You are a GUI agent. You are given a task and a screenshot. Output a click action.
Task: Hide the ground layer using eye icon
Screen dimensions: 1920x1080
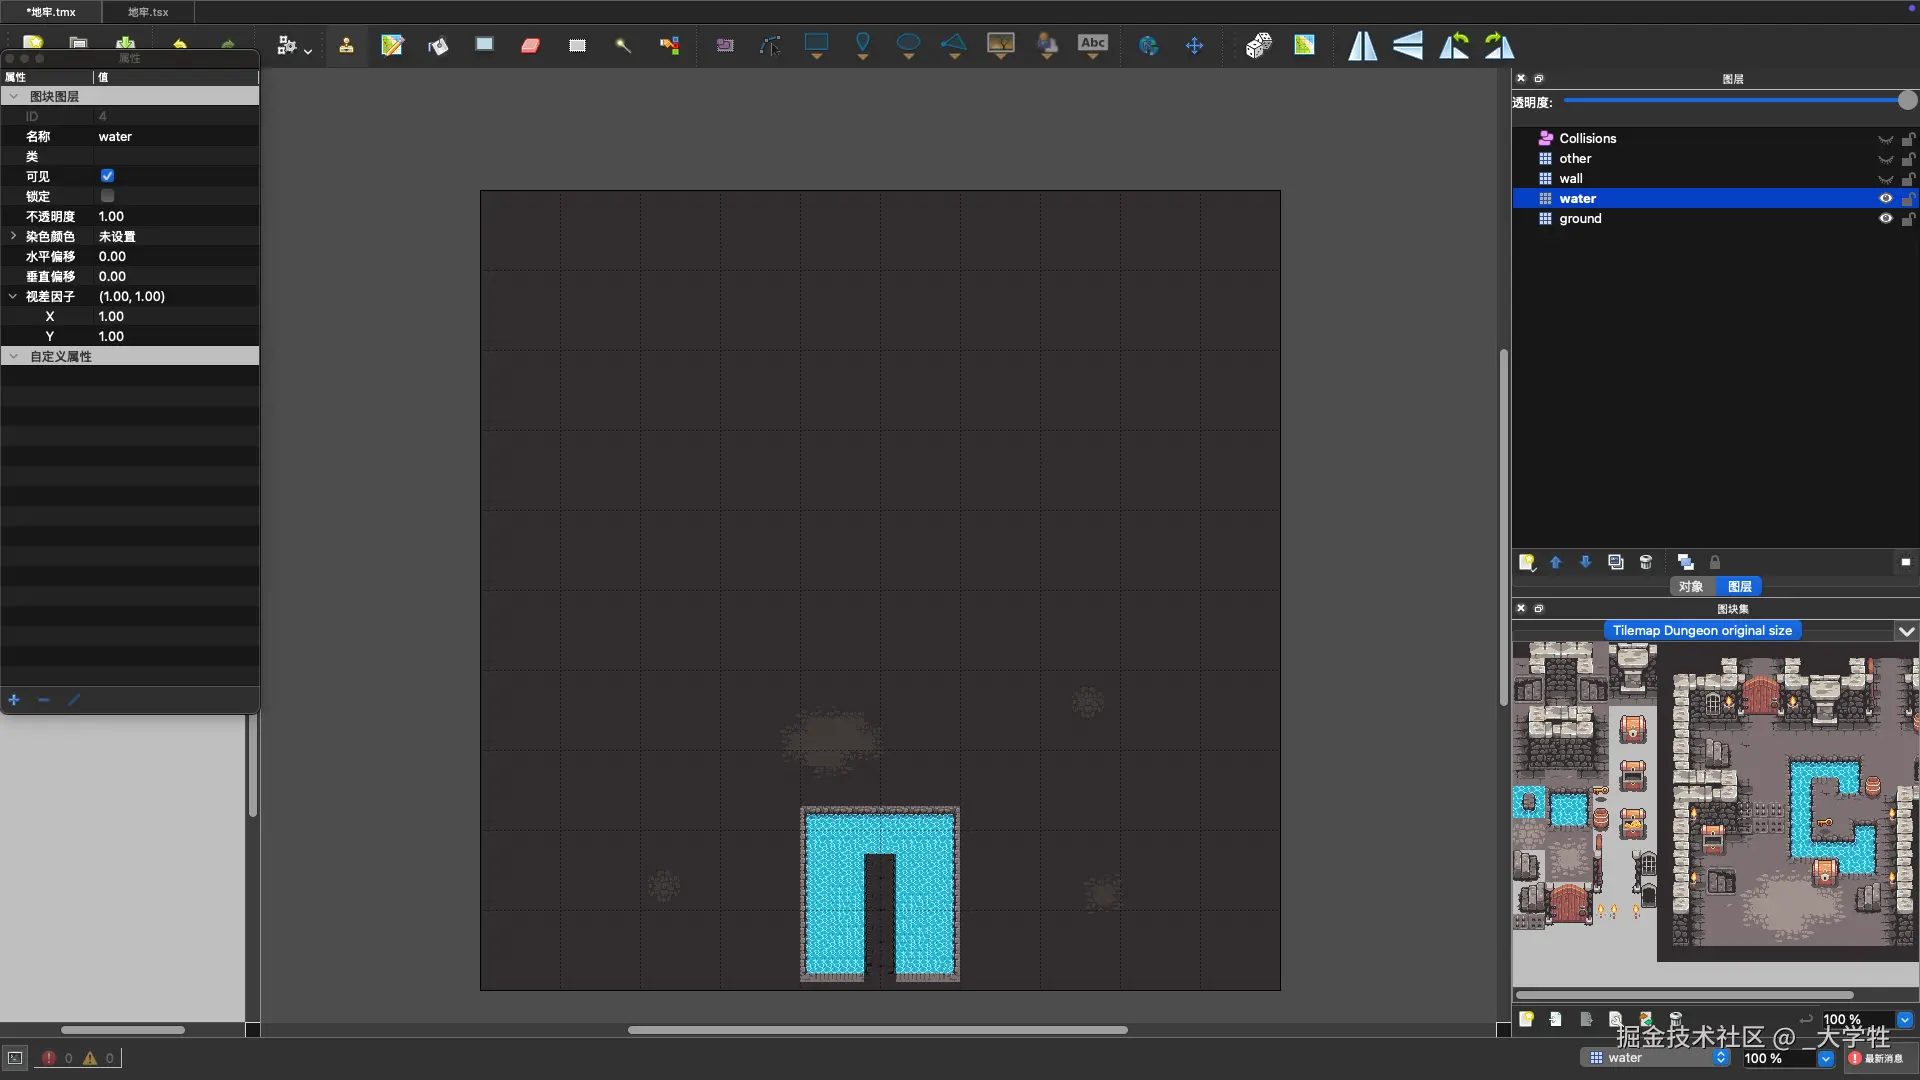1885,218
